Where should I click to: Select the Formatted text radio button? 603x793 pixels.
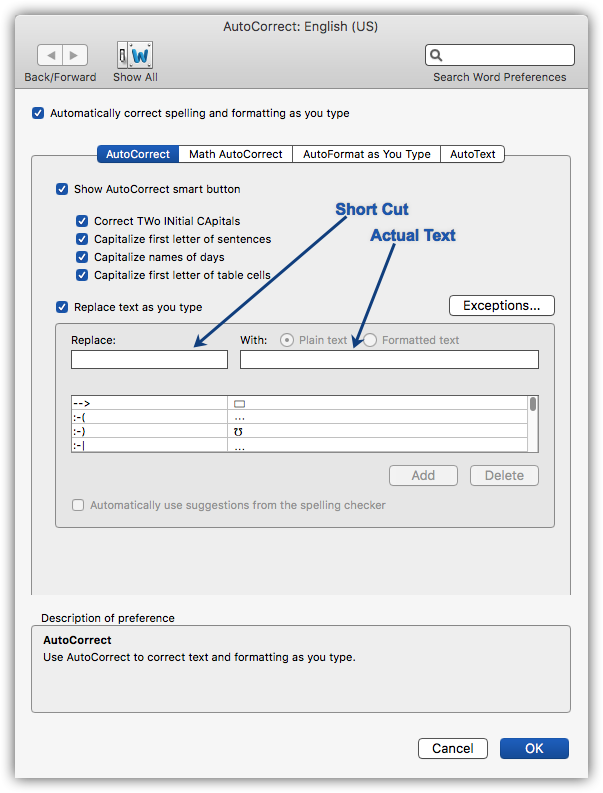tap(370, 340)
